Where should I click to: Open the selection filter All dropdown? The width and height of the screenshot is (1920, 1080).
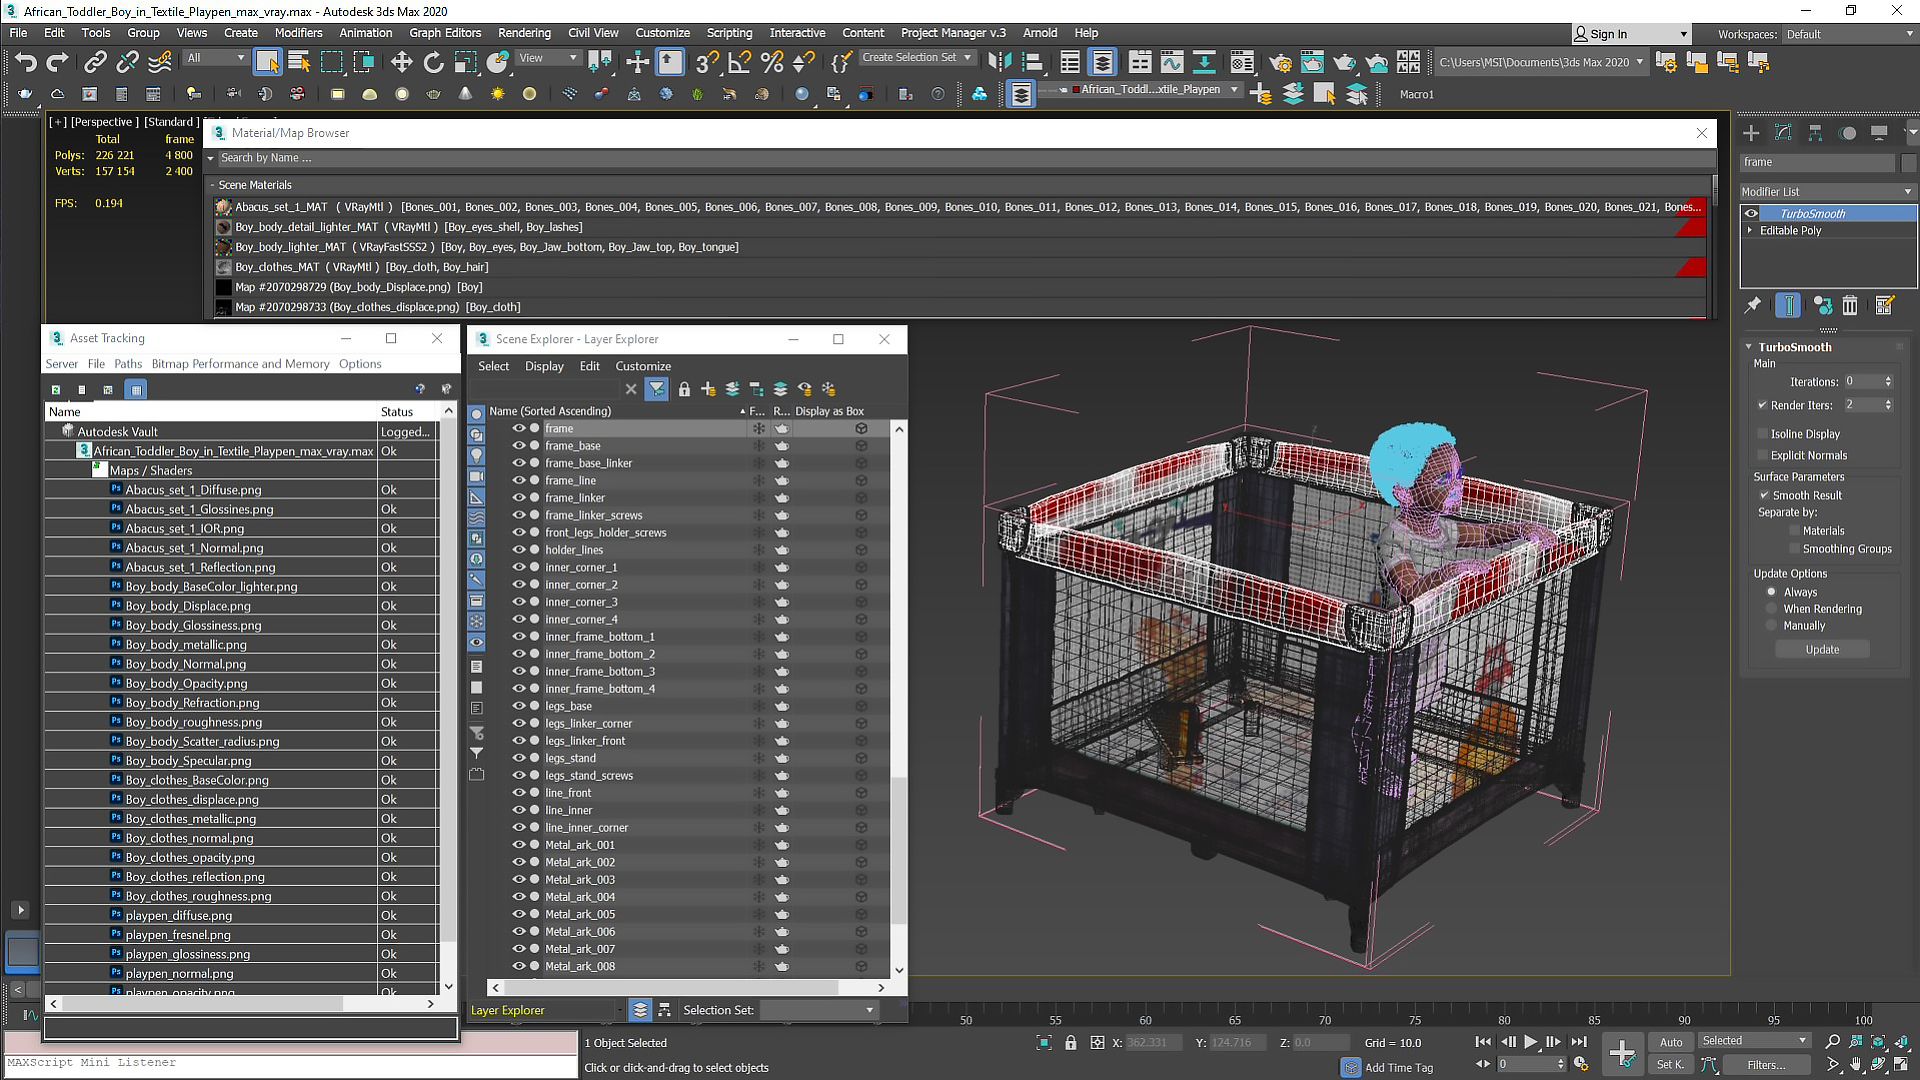[215, 58]
